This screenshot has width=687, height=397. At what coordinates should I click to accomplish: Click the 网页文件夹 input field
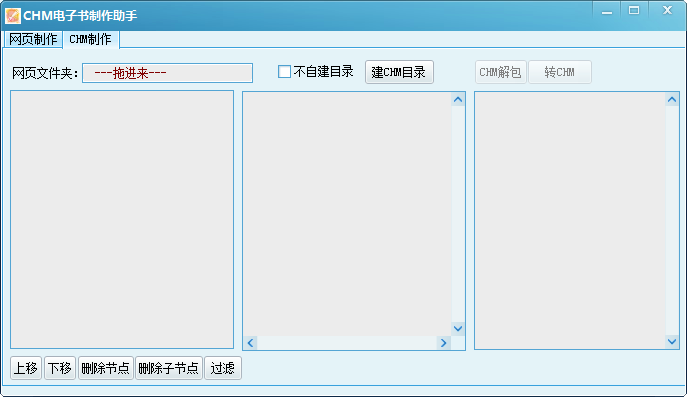tap(167, 73)
